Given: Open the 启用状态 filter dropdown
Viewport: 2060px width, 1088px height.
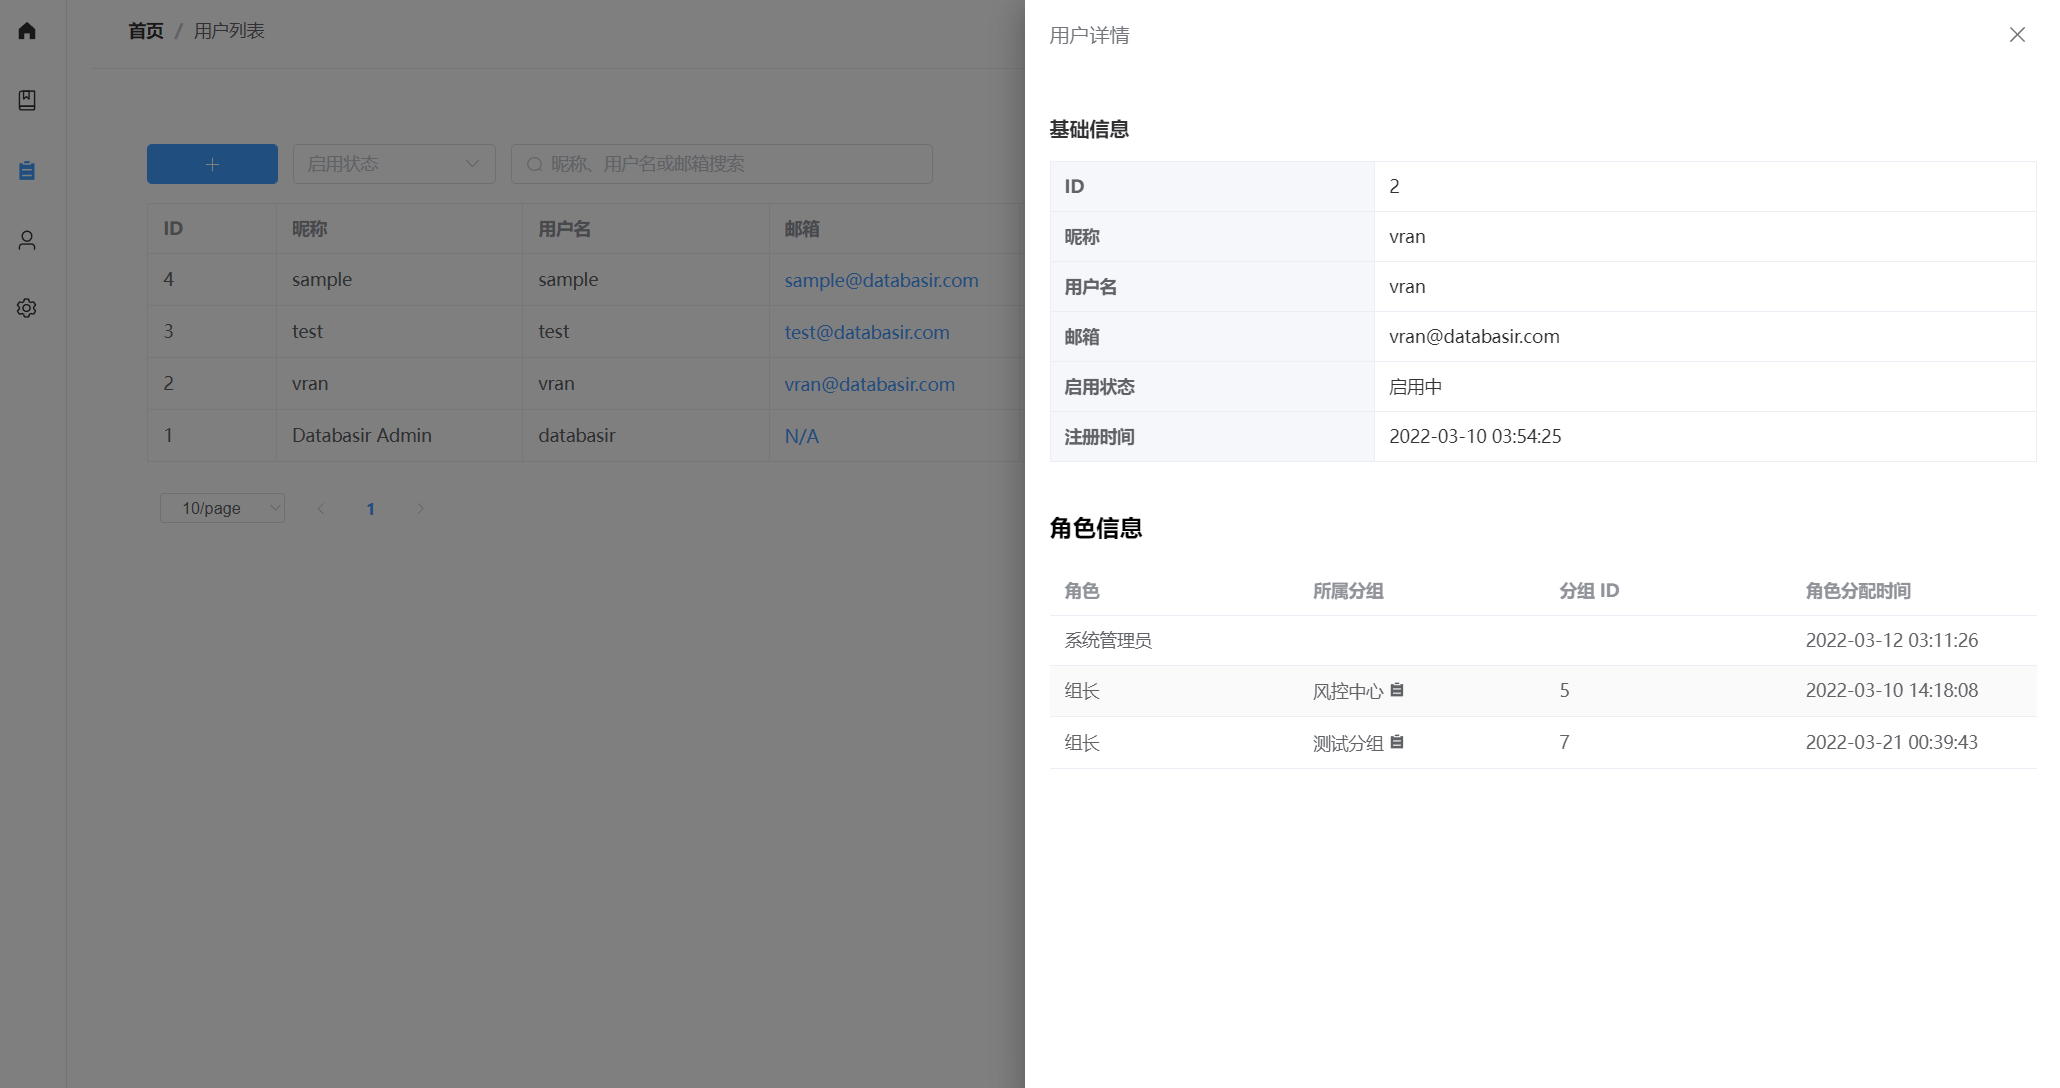Looking at the screenshot, I should coord(393,164).
